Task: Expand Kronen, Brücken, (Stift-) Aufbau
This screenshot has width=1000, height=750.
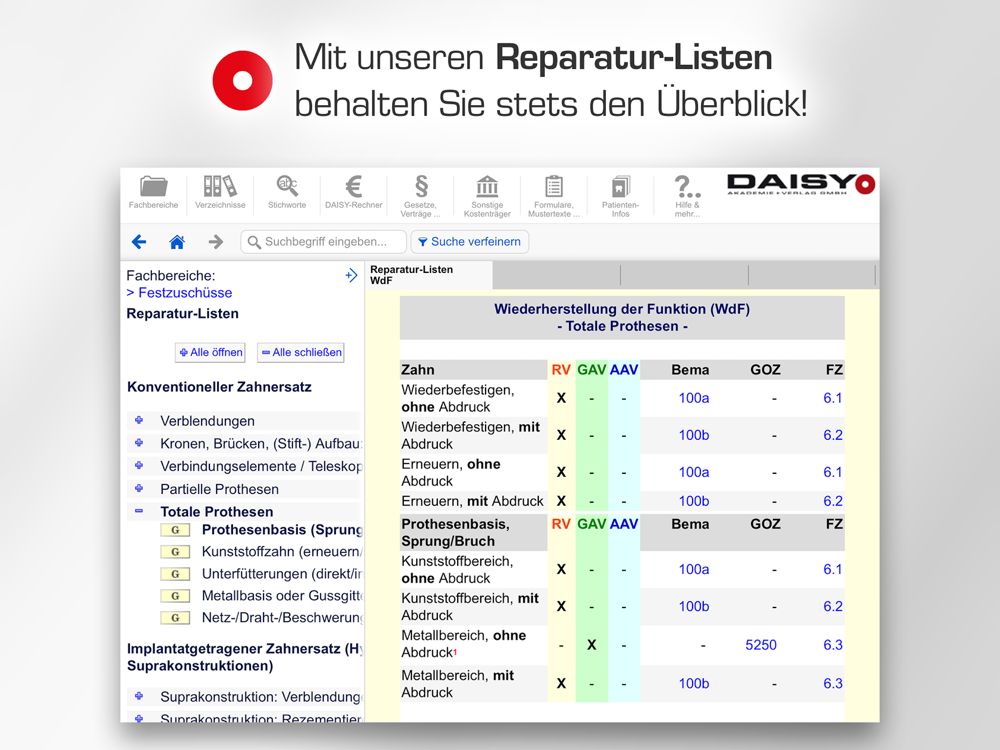Action: tap(139, 443)
